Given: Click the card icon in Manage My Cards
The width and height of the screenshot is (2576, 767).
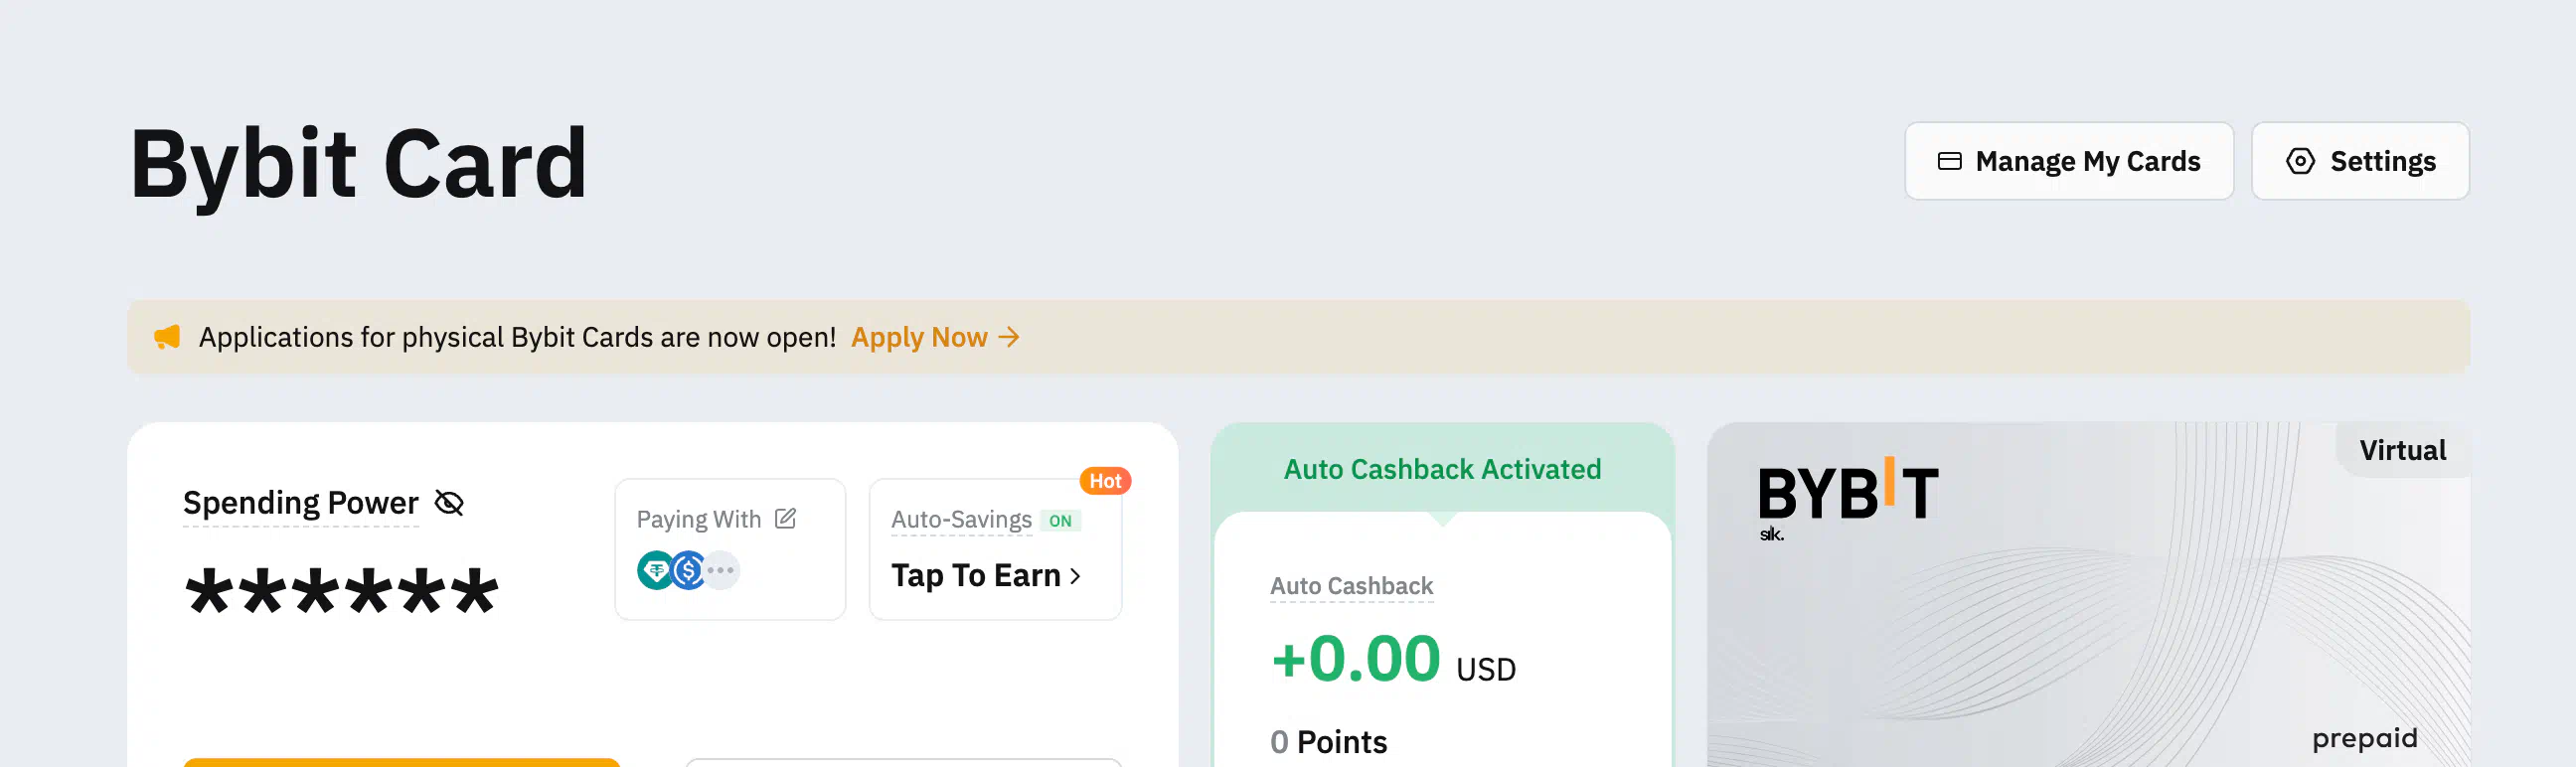Looking at the screenshot, I should 1949,161.
